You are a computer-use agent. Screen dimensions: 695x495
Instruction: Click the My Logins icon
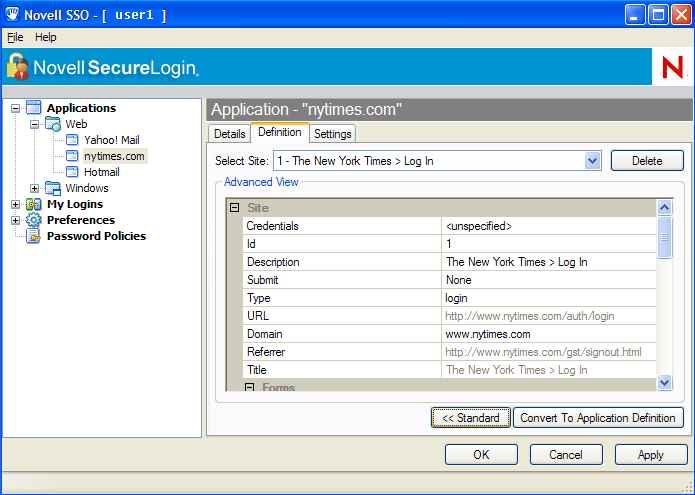(x=34, y=204)
